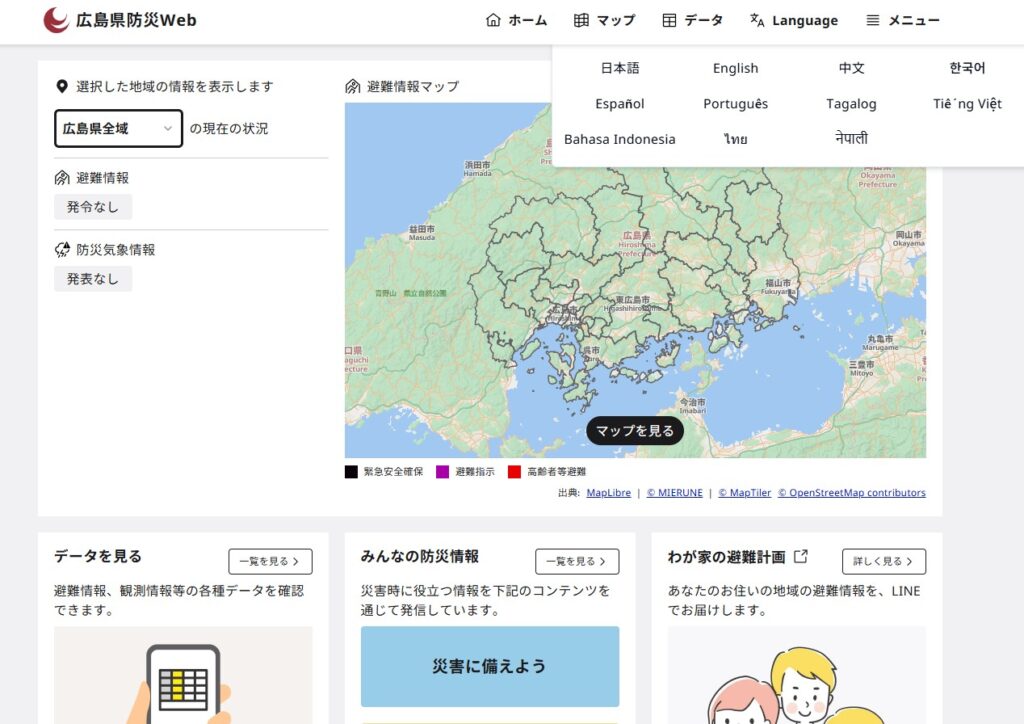The width and height of the screenshot is (1024, 724).
Task: Switch language to Tiếng Việt
Action: click(967, 104)
